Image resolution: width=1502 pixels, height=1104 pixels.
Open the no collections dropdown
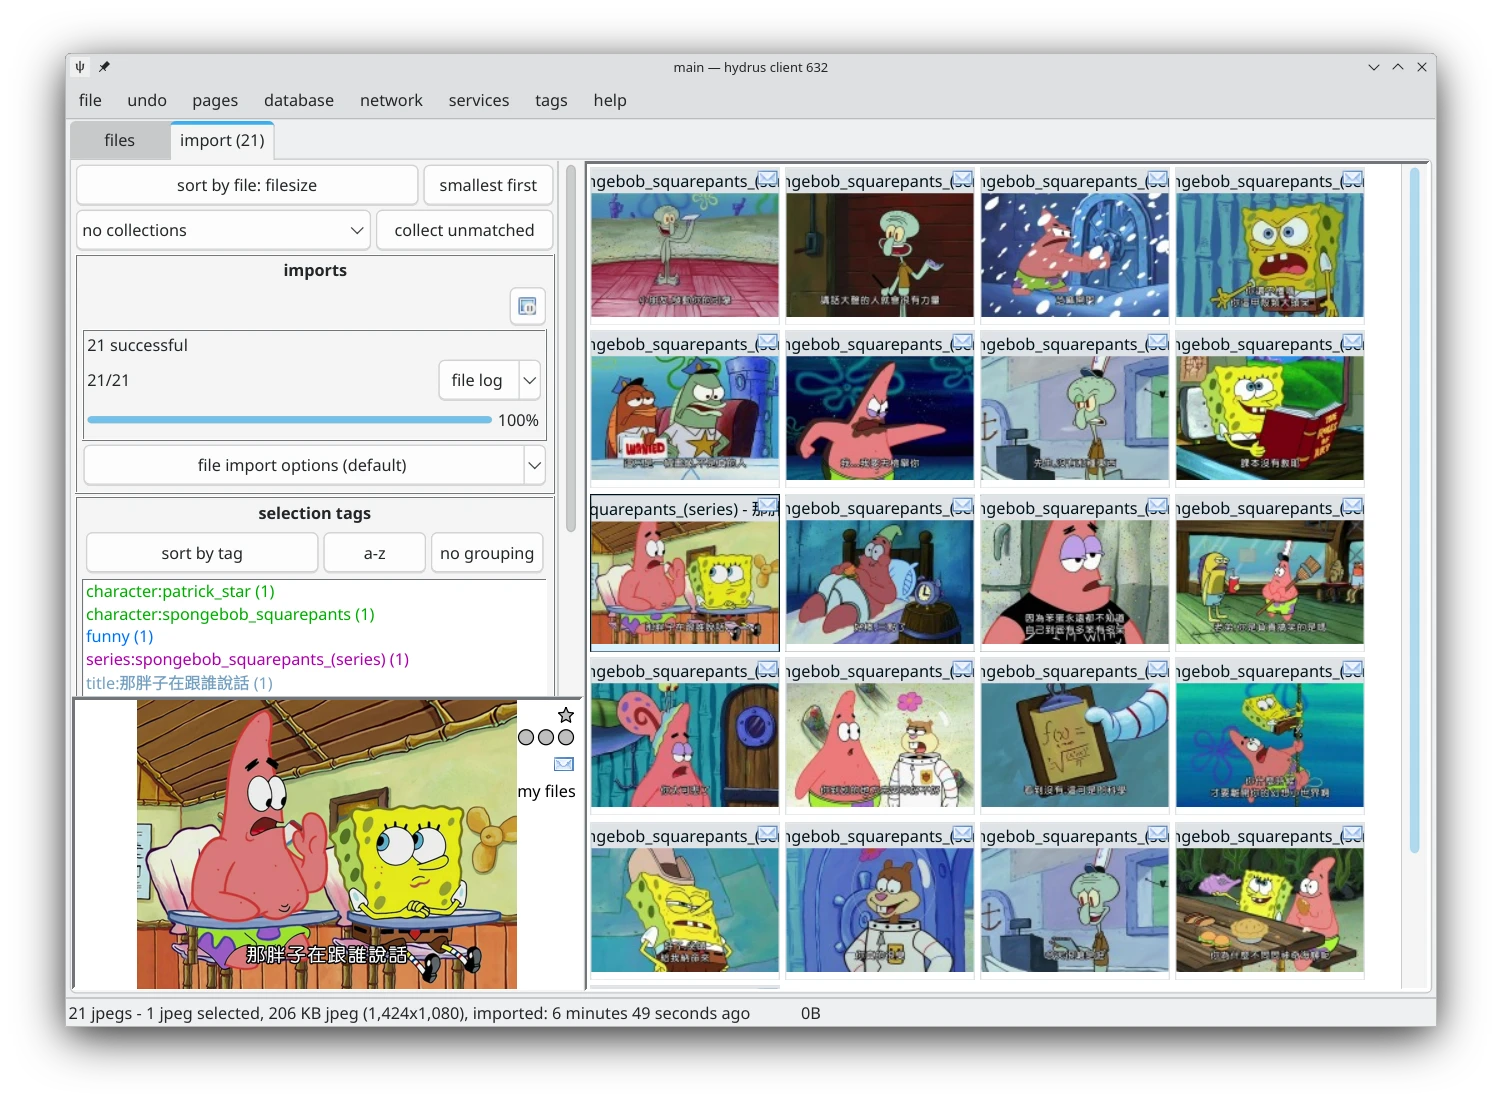click(x=222, y=230)
